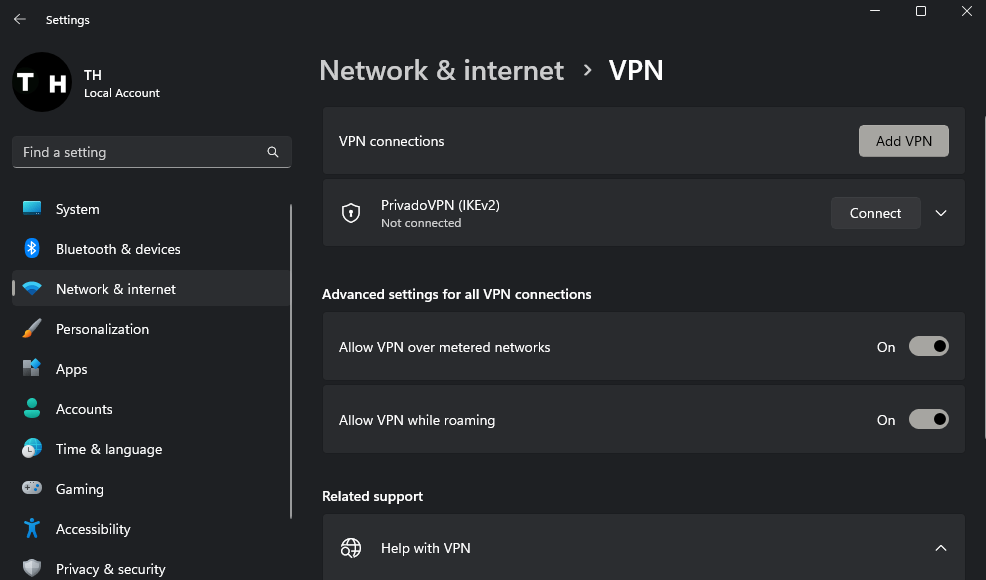Image resolution: width=986 pixels, height=580 pixels.
Task: Collapse the Help with VPN section
Action: 940,548
